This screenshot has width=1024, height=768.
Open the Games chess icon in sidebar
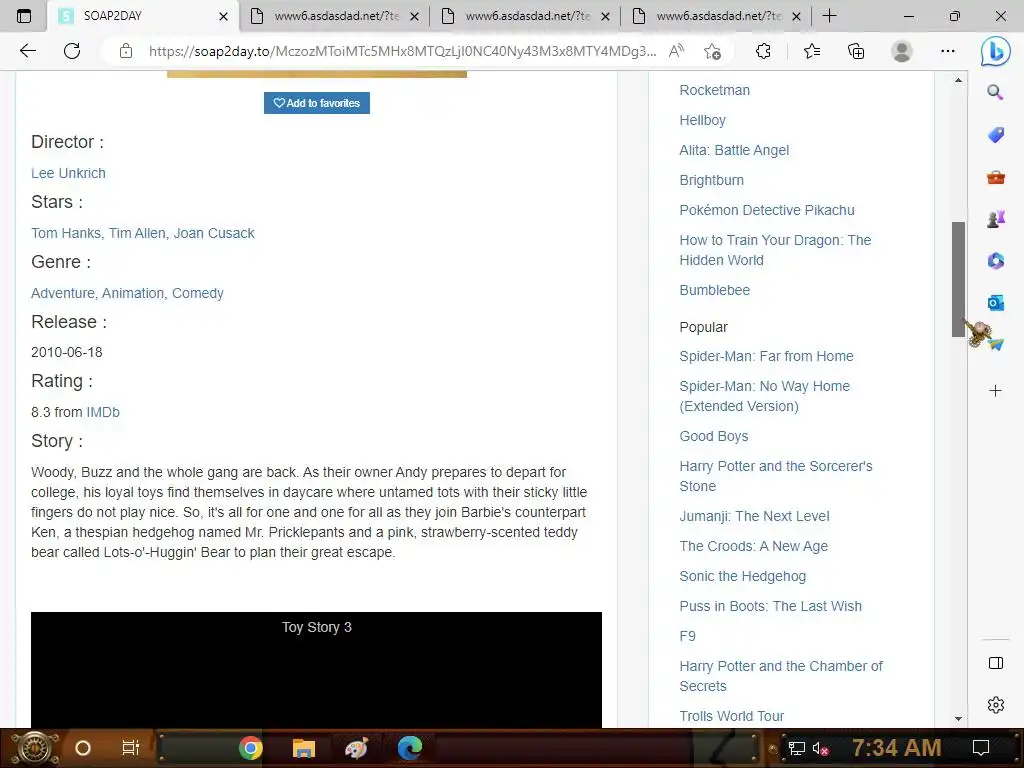995,219
